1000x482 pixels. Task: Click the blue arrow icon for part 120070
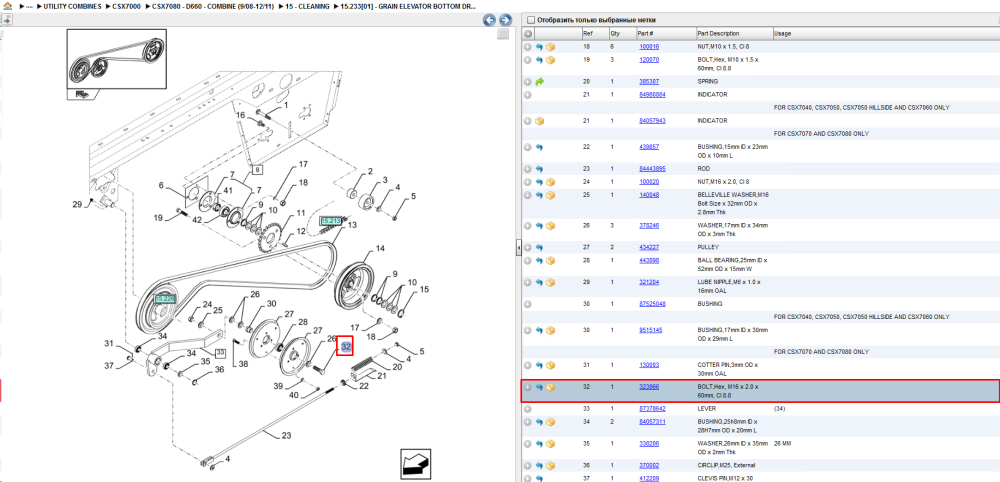(x=540, y=60)
